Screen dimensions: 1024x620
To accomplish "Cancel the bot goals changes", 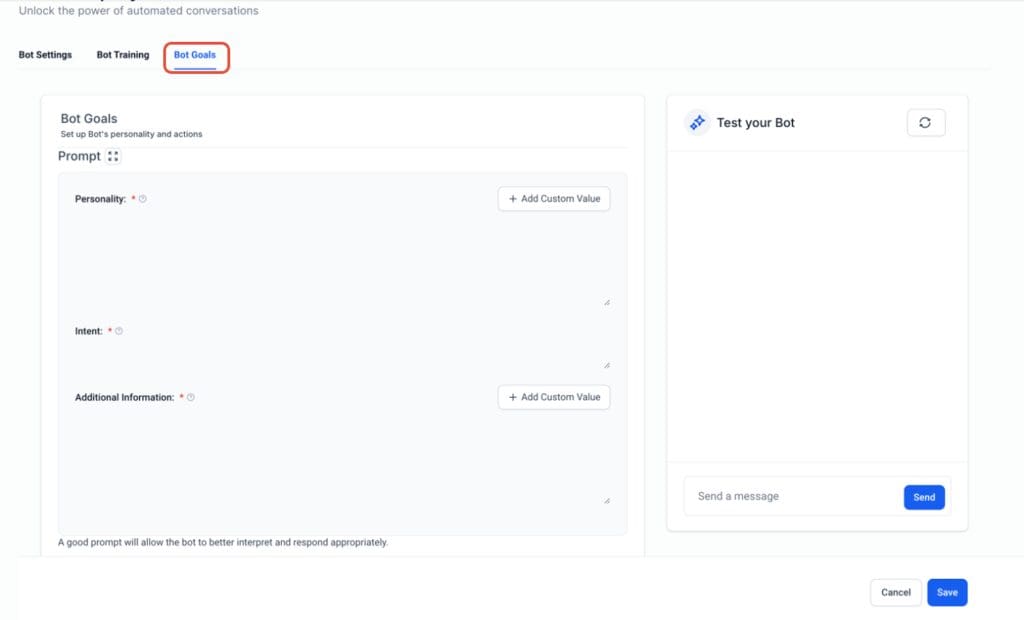I will tap(895, 592).
